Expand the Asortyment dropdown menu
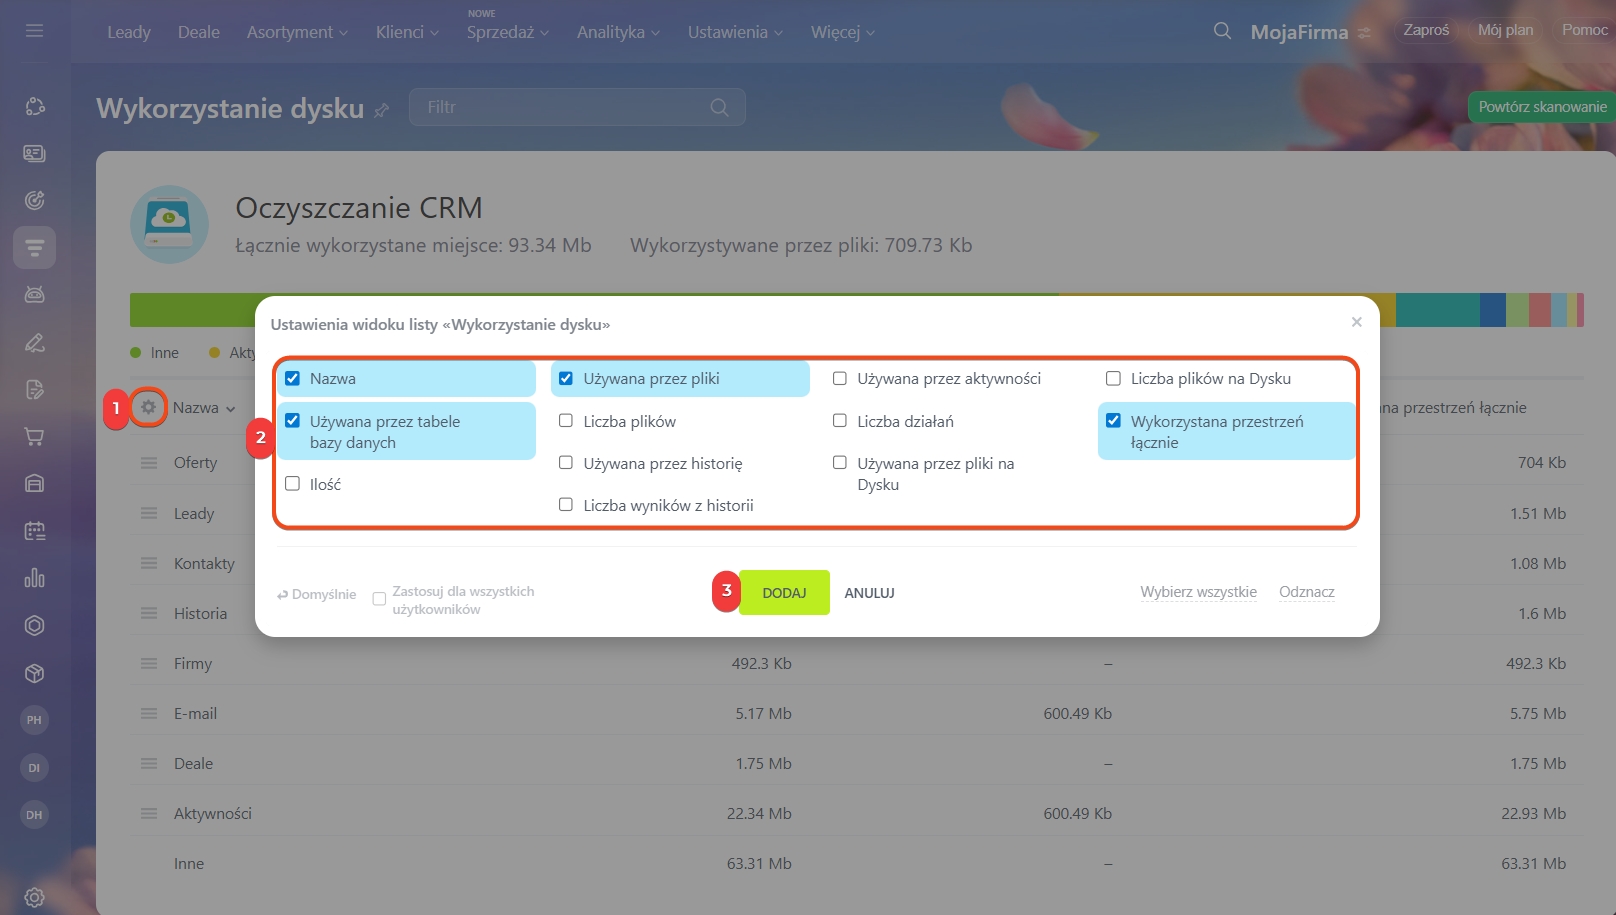This screenshot has width=1616, height=915. (x=297, y=32)
